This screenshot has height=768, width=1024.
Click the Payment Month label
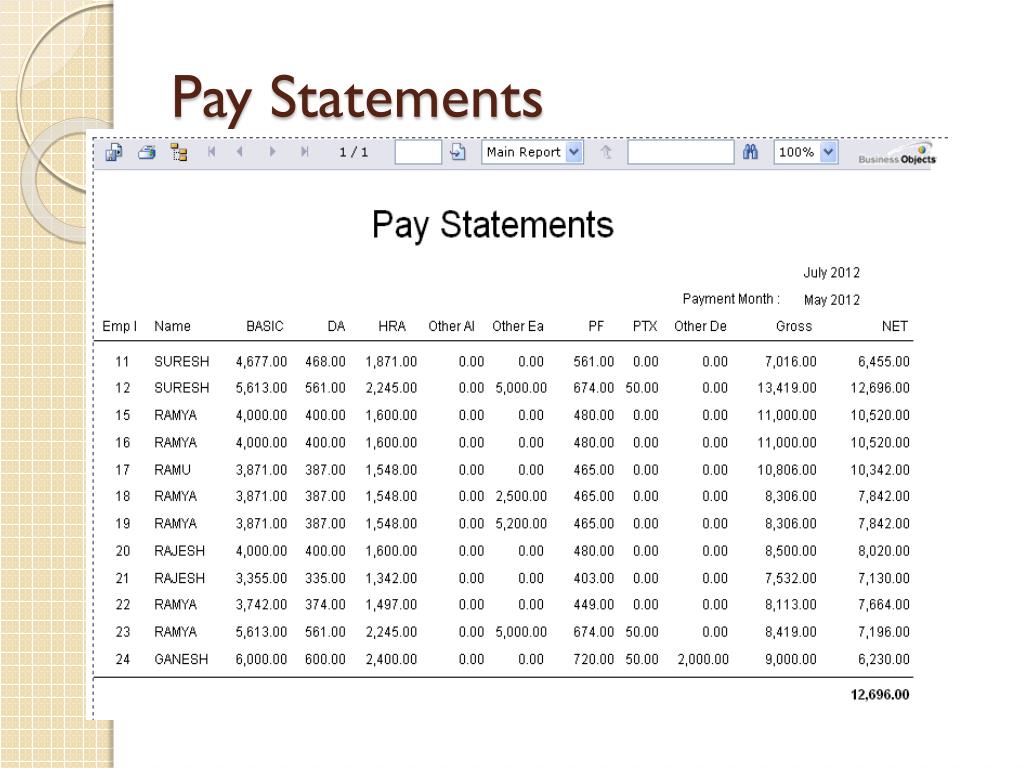pos(731,298)
